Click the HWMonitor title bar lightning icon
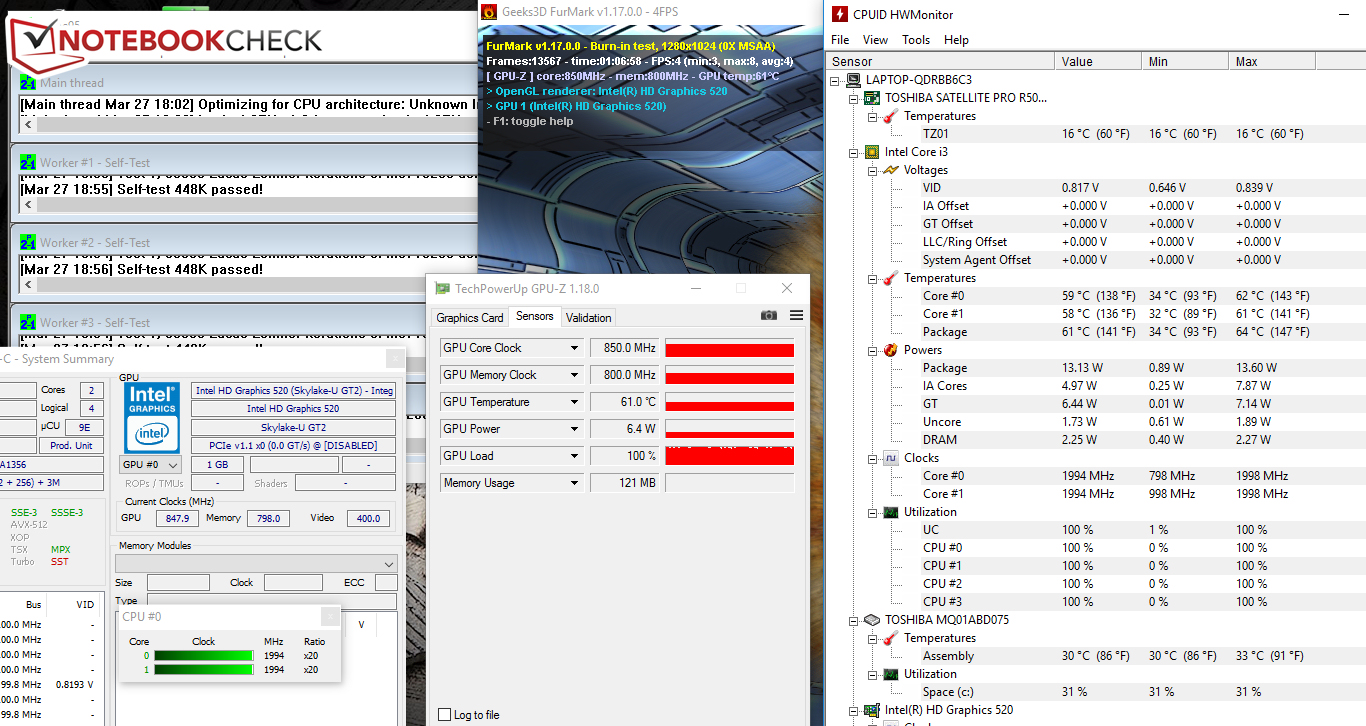 pyautogui.click(x=838, y=14)
